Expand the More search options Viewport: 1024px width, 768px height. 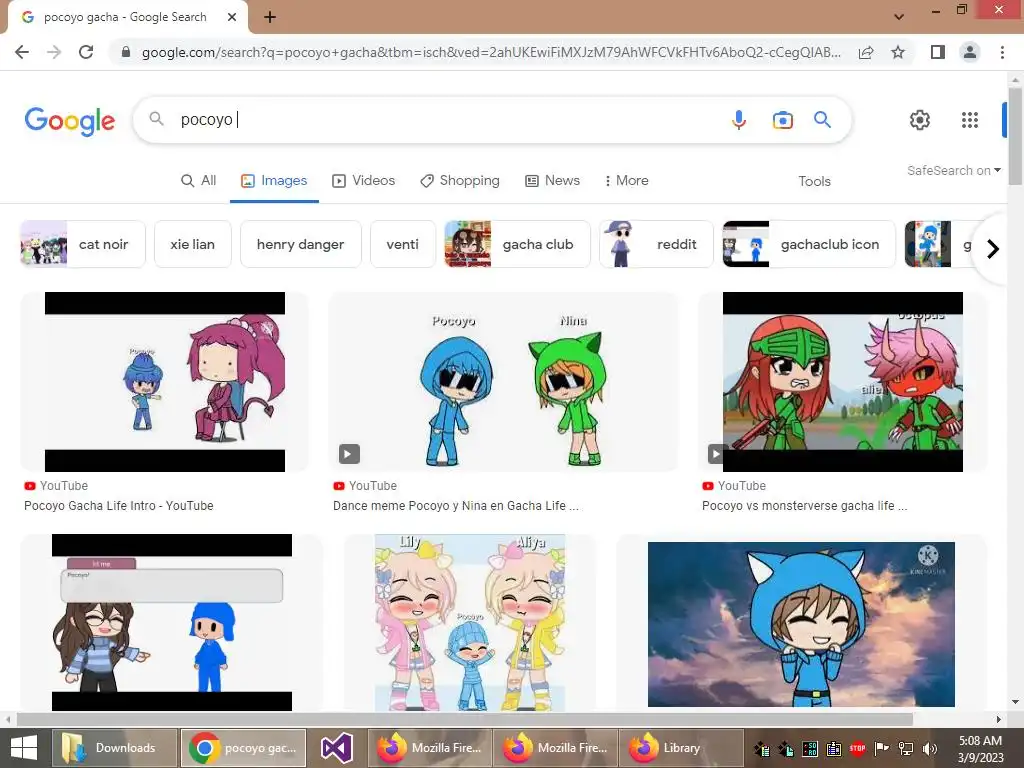pyautogui.click(x=626, y=181)
